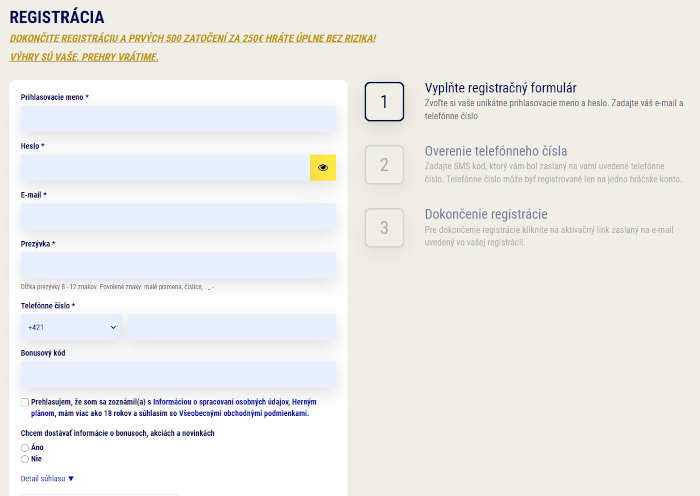700x496 pixels.
Task: Click the phone number input field
Action: [231, 327]
